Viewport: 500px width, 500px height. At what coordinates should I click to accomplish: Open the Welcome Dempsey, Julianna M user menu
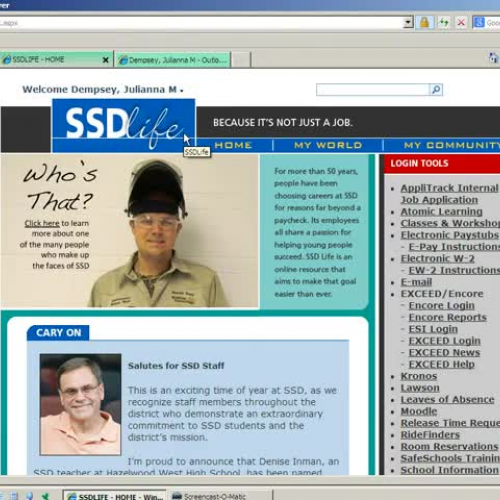tap(103, 89)
